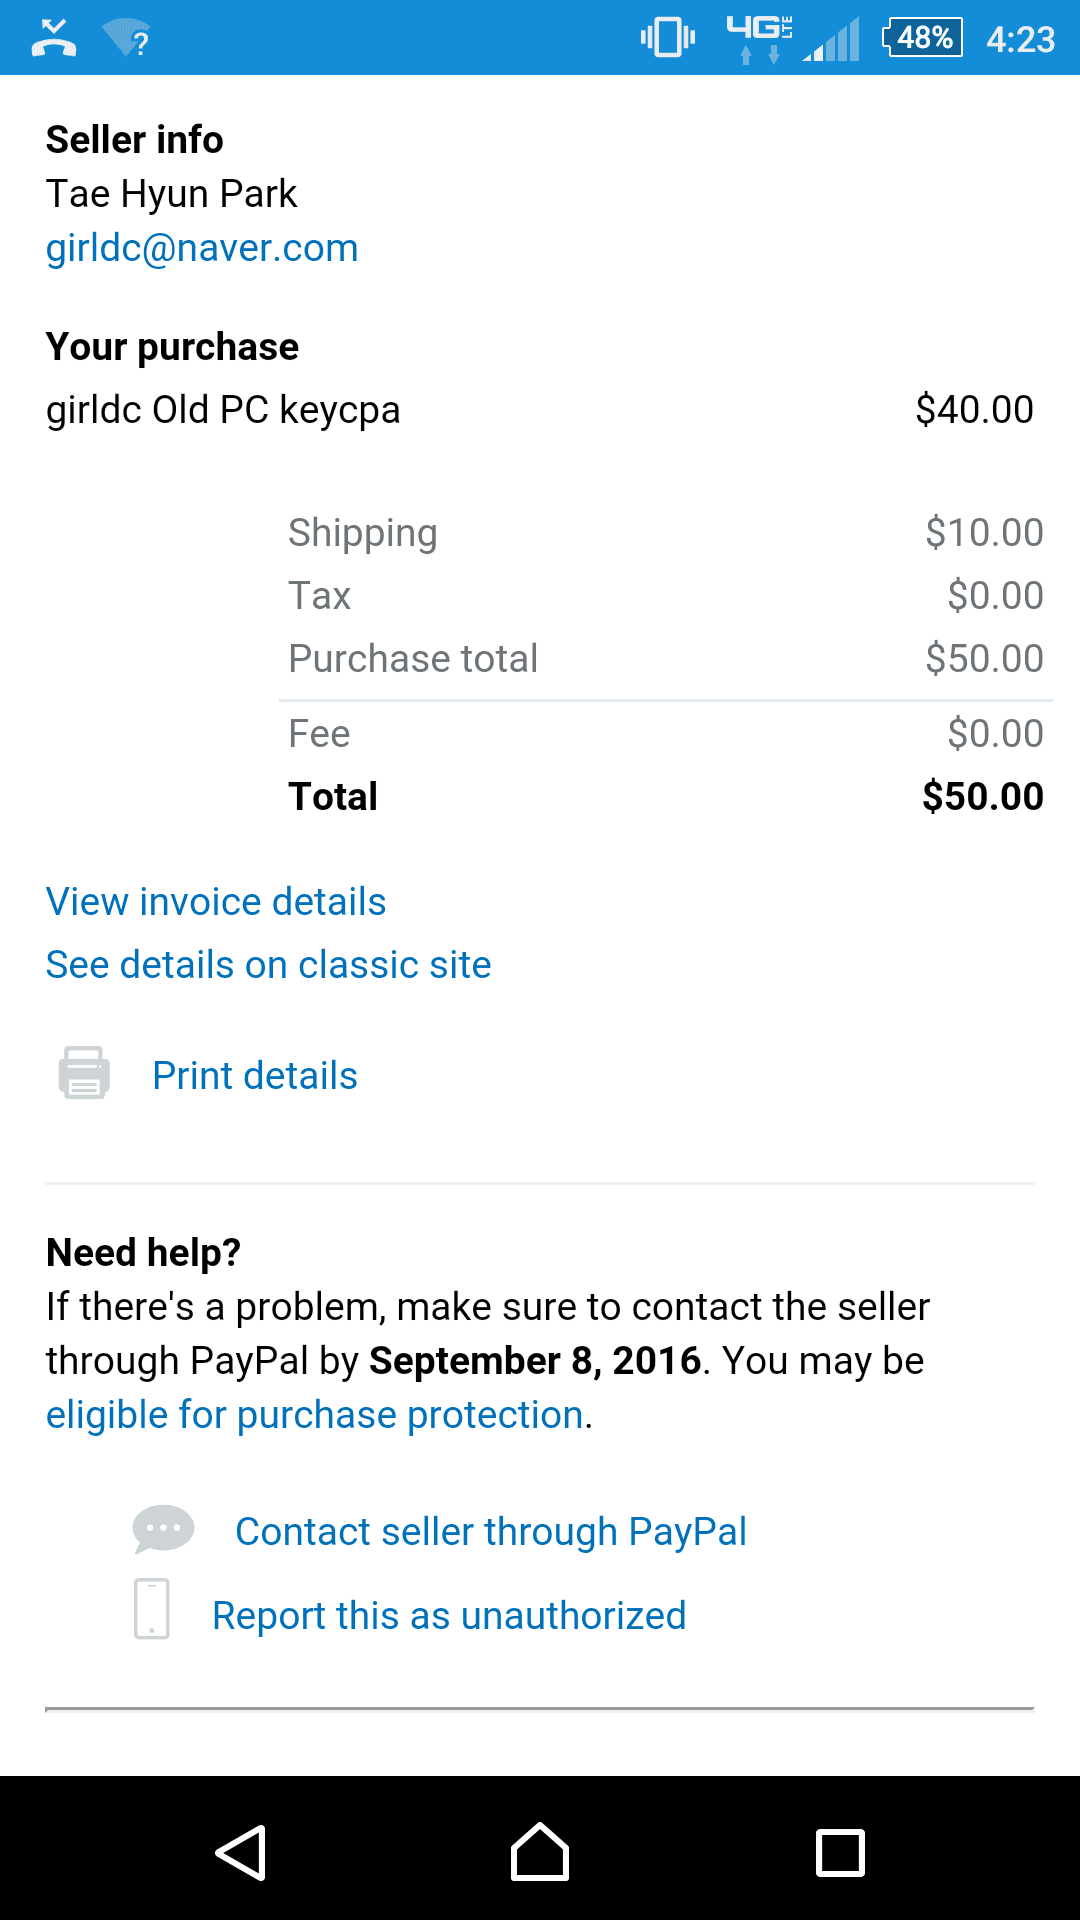The image size is (1080, 1920).
Task: Open seller email girldc@naver.com
Action: 202,248
